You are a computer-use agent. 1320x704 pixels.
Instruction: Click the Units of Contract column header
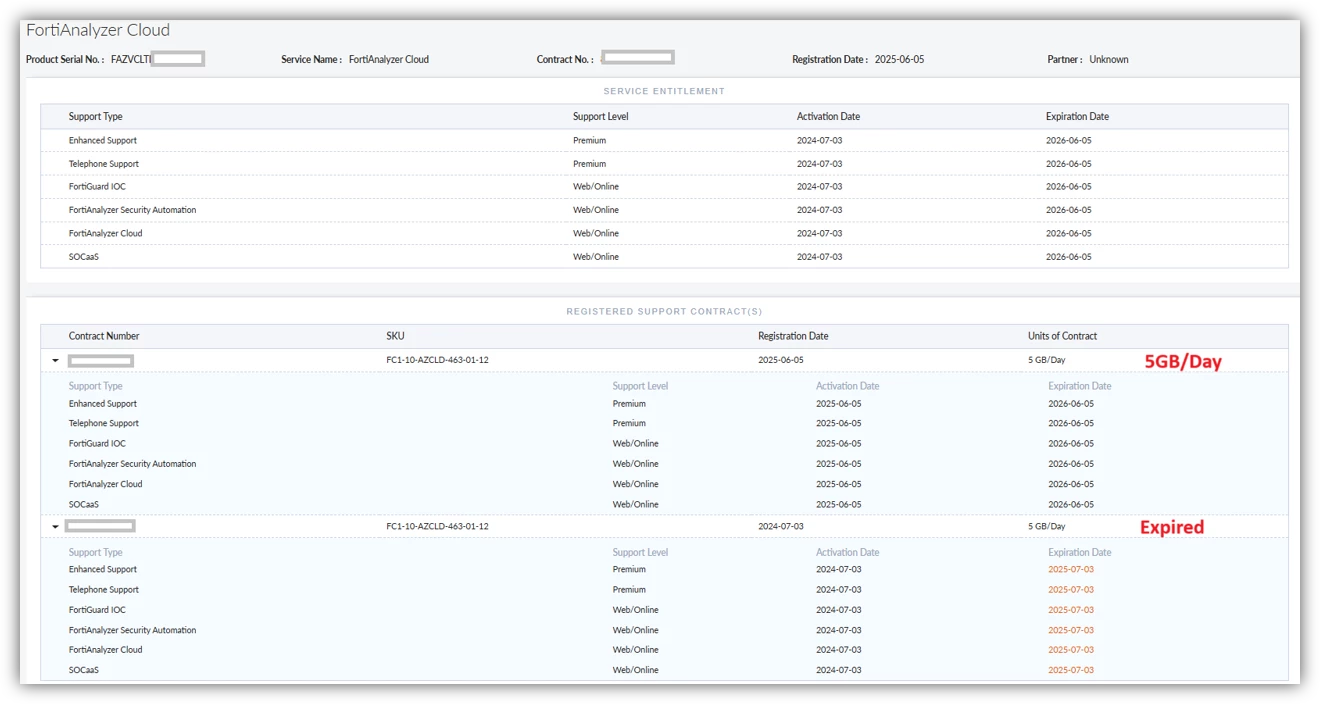pos(1062,336)
